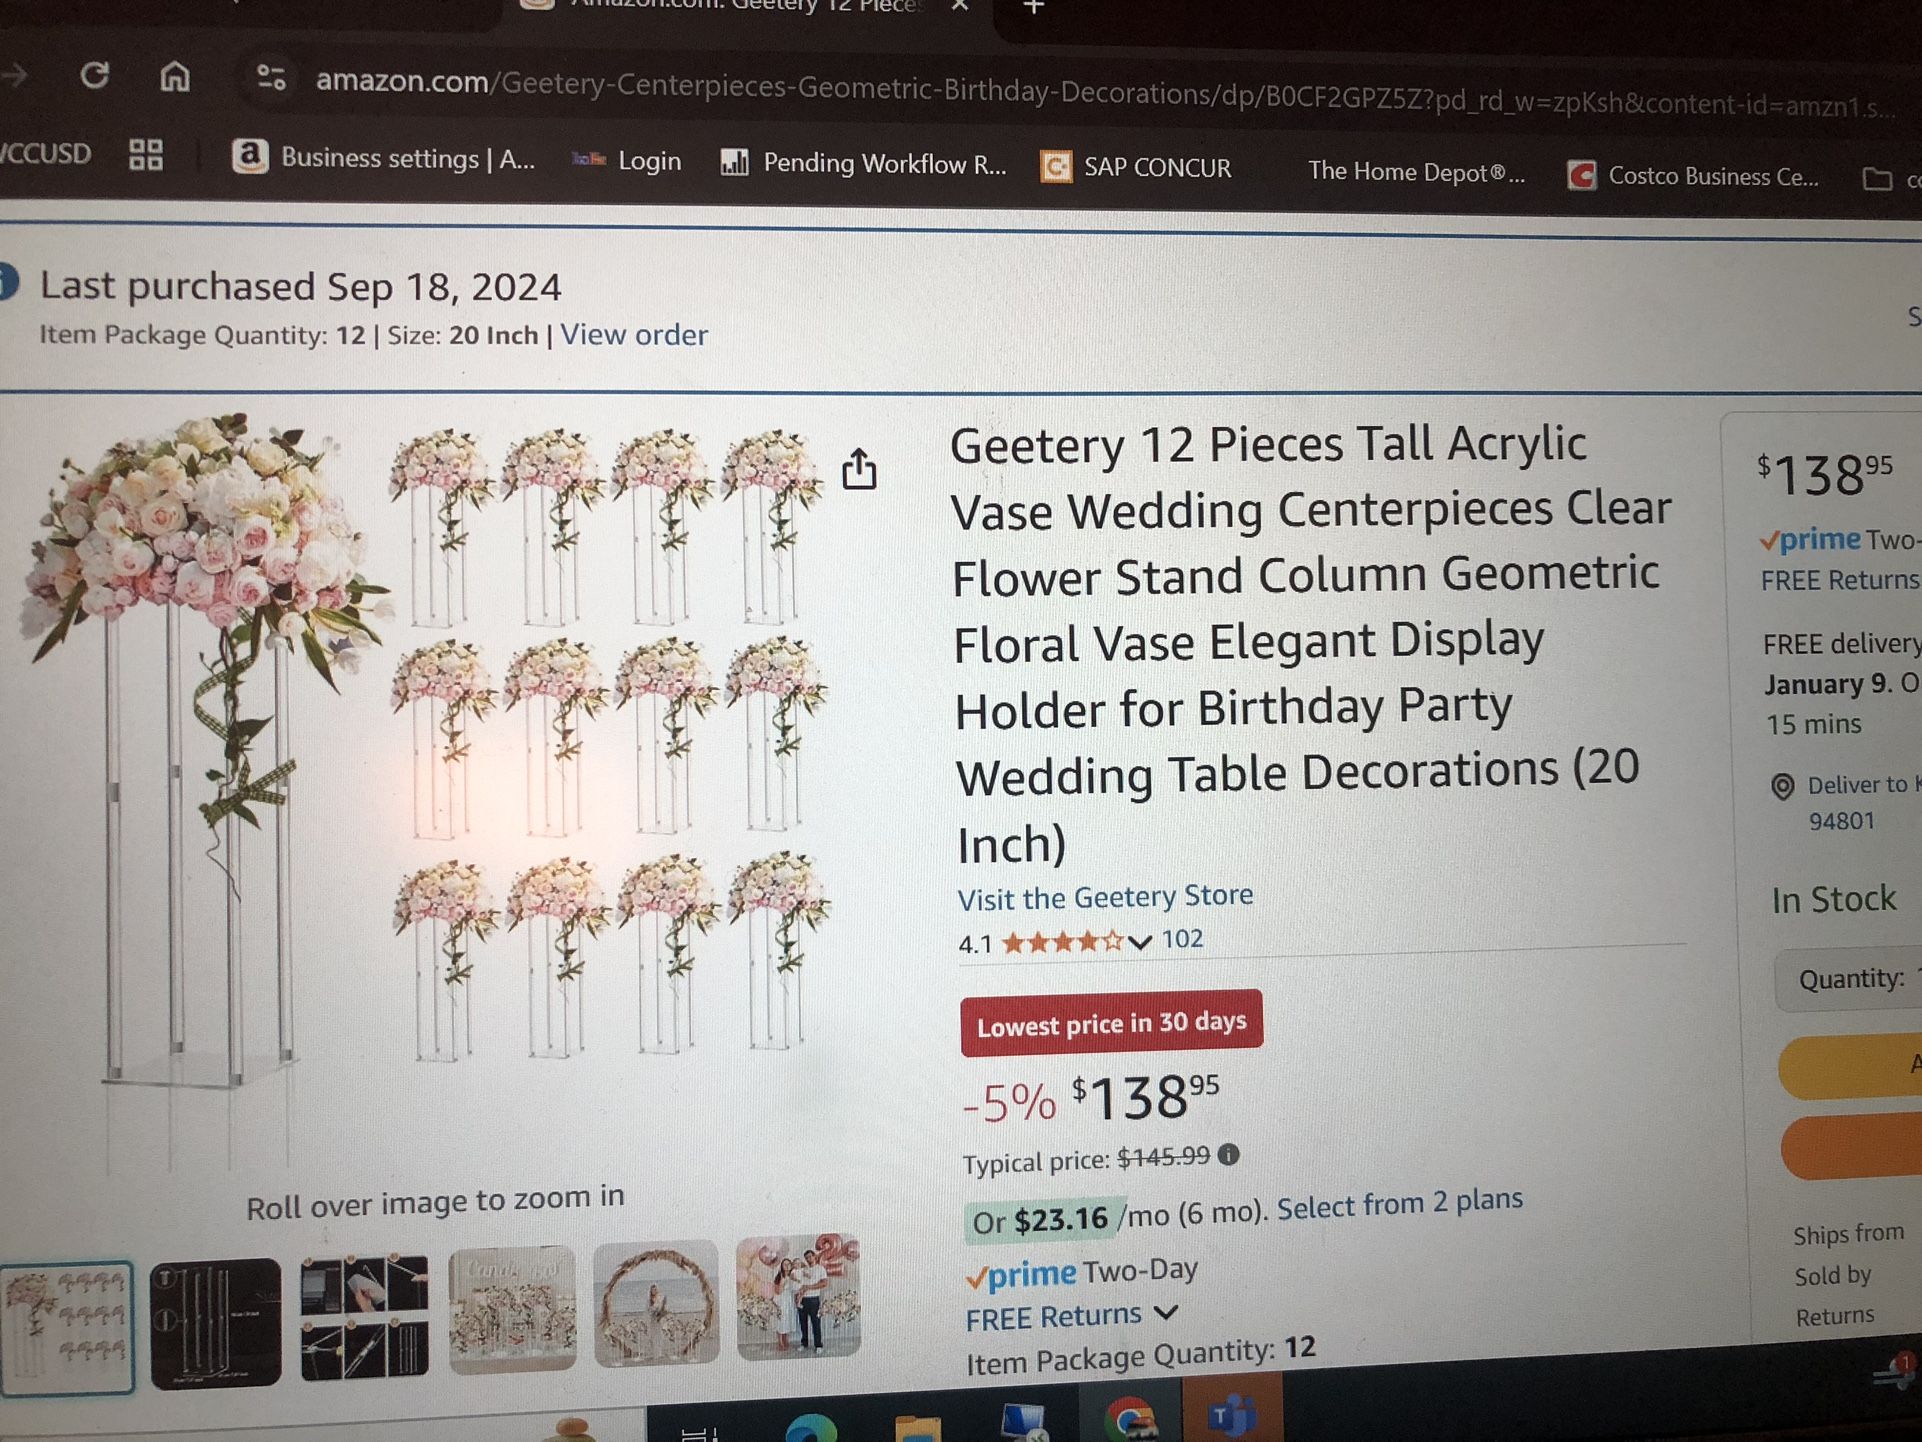The width and height of the screenshot is (1922, 1442).
Task: Click the browser home icon
Action: click(x=175, y=76)
